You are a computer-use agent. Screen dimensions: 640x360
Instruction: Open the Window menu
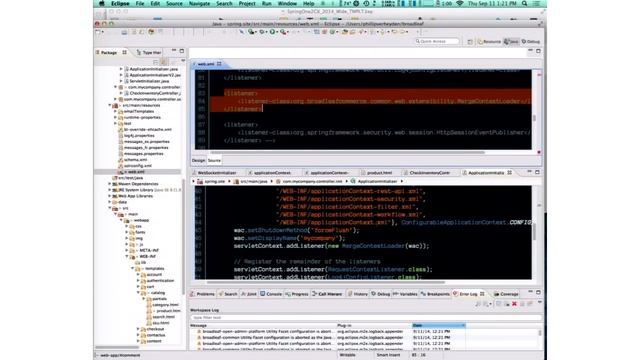pos(287,4)
